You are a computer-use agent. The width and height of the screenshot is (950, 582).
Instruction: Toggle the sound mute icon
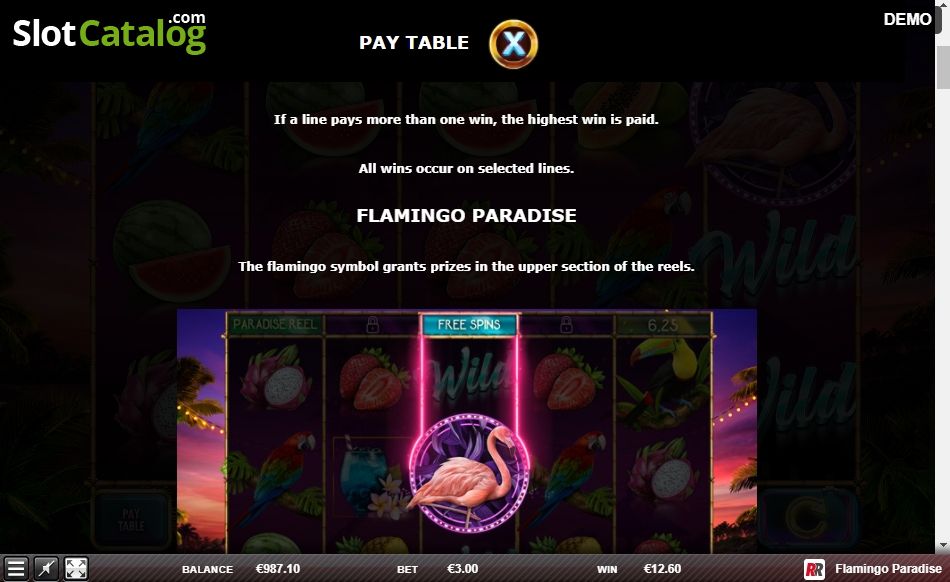[46, 569]
